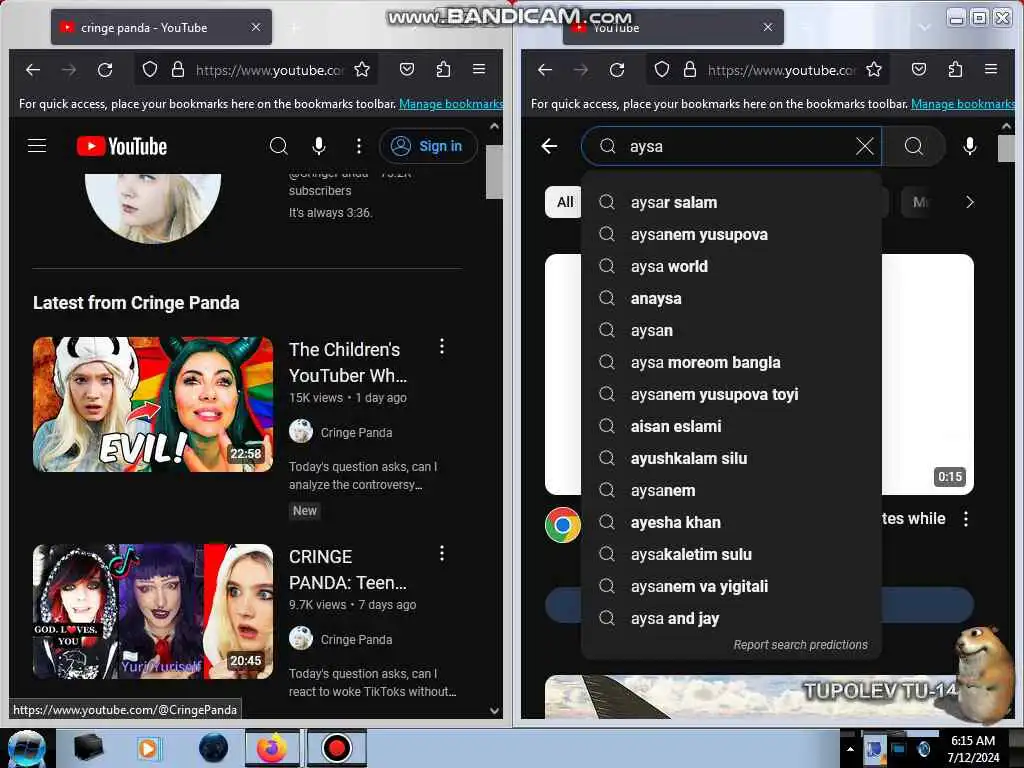Viewport: 1024px width, 768px height.
Task: Click the tracking protection shield in right window
Action: click(x=662, y=69)
